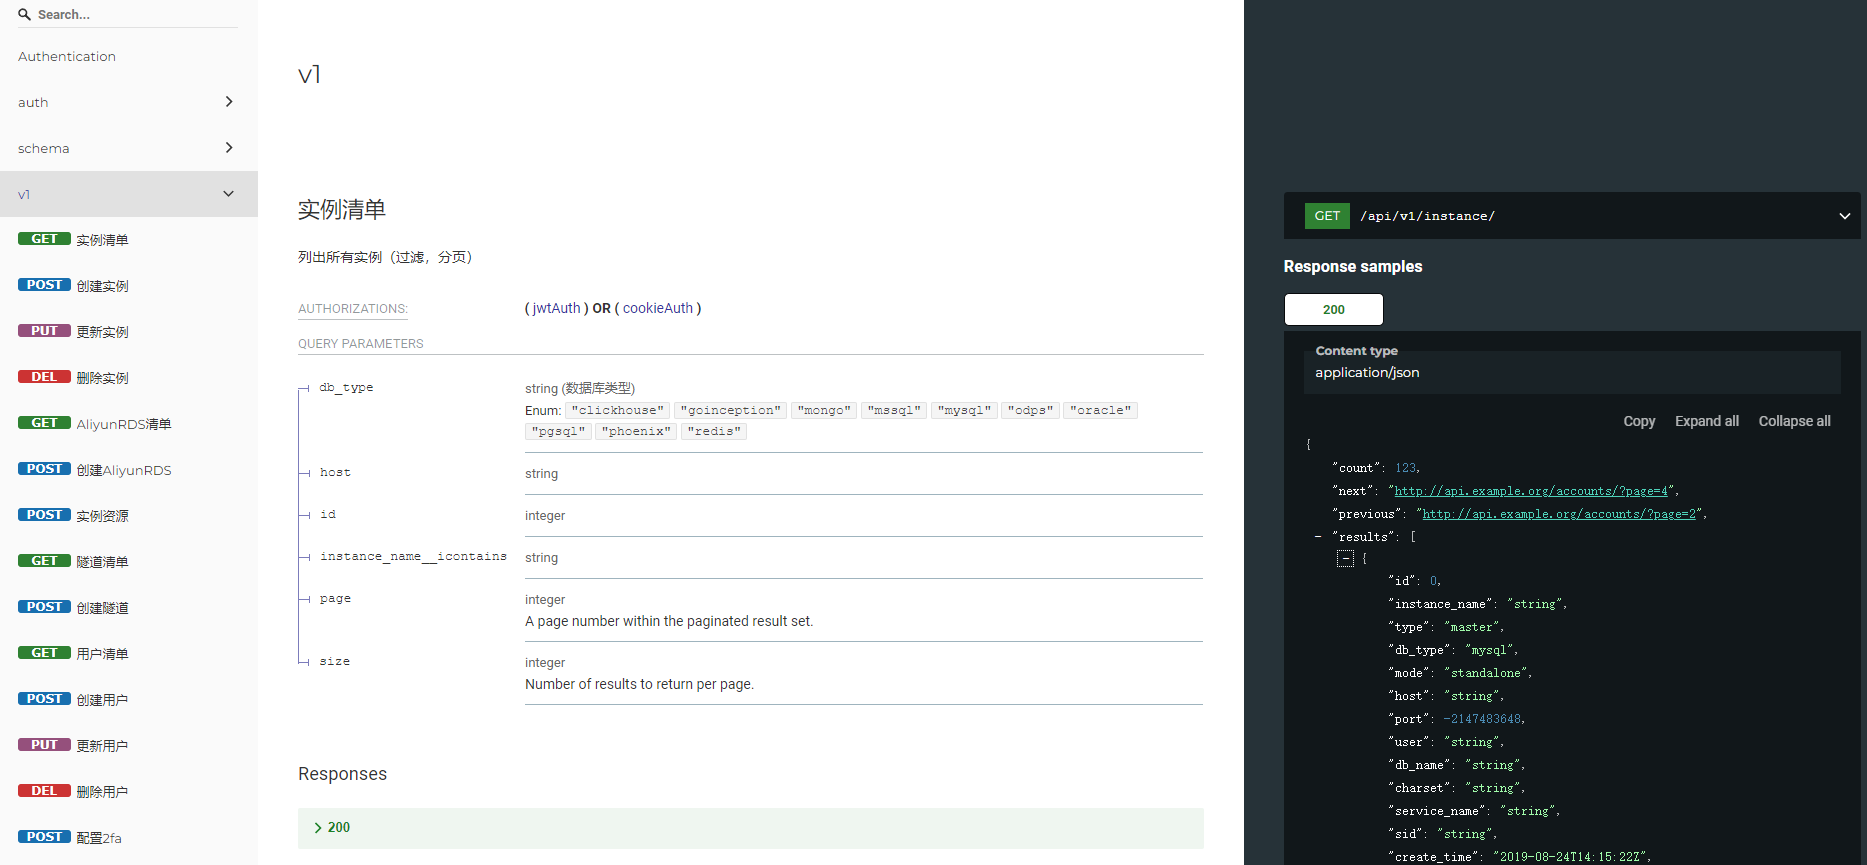The height and width of the screenshot is (865, 1867).
Task: Go to Authentication in sidebar
Action: 67,57
